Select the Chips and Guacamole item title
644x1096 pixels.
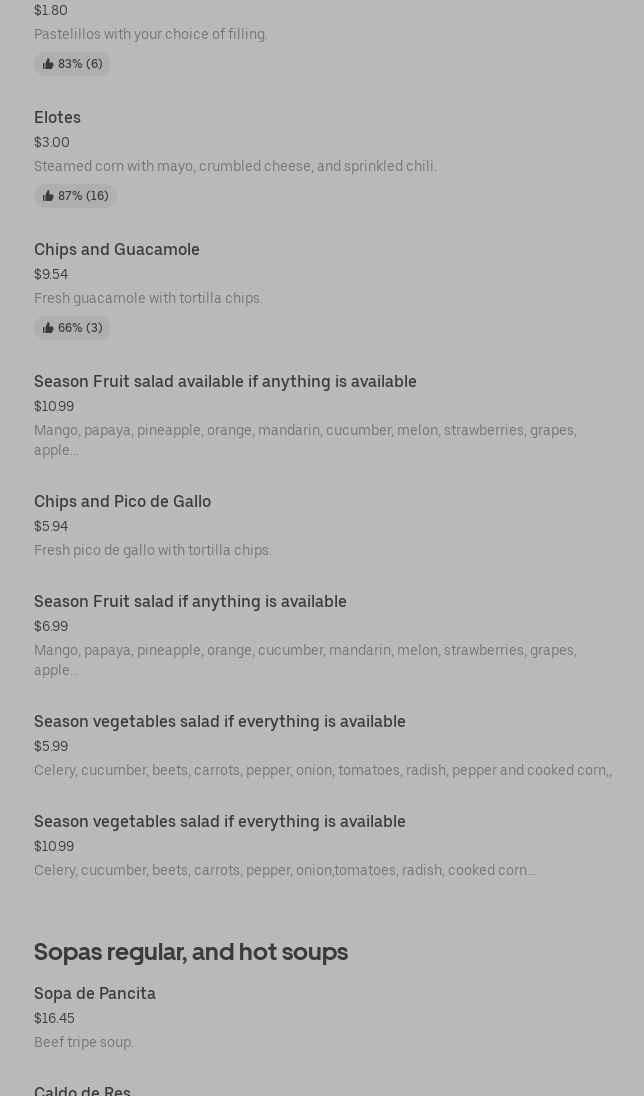click(x=117, y=250)
